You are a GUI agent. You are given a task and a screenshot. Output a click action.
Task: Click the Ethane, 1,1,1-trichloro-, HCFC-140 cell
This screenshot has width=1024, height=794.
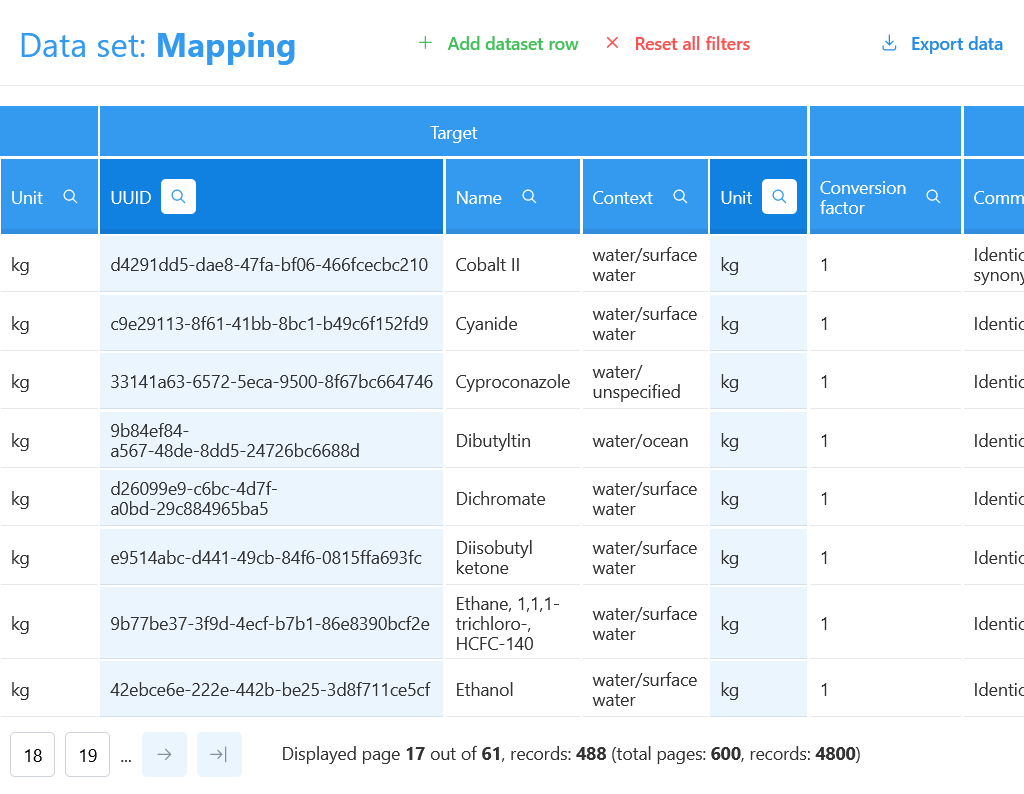[x=513, y=624]
